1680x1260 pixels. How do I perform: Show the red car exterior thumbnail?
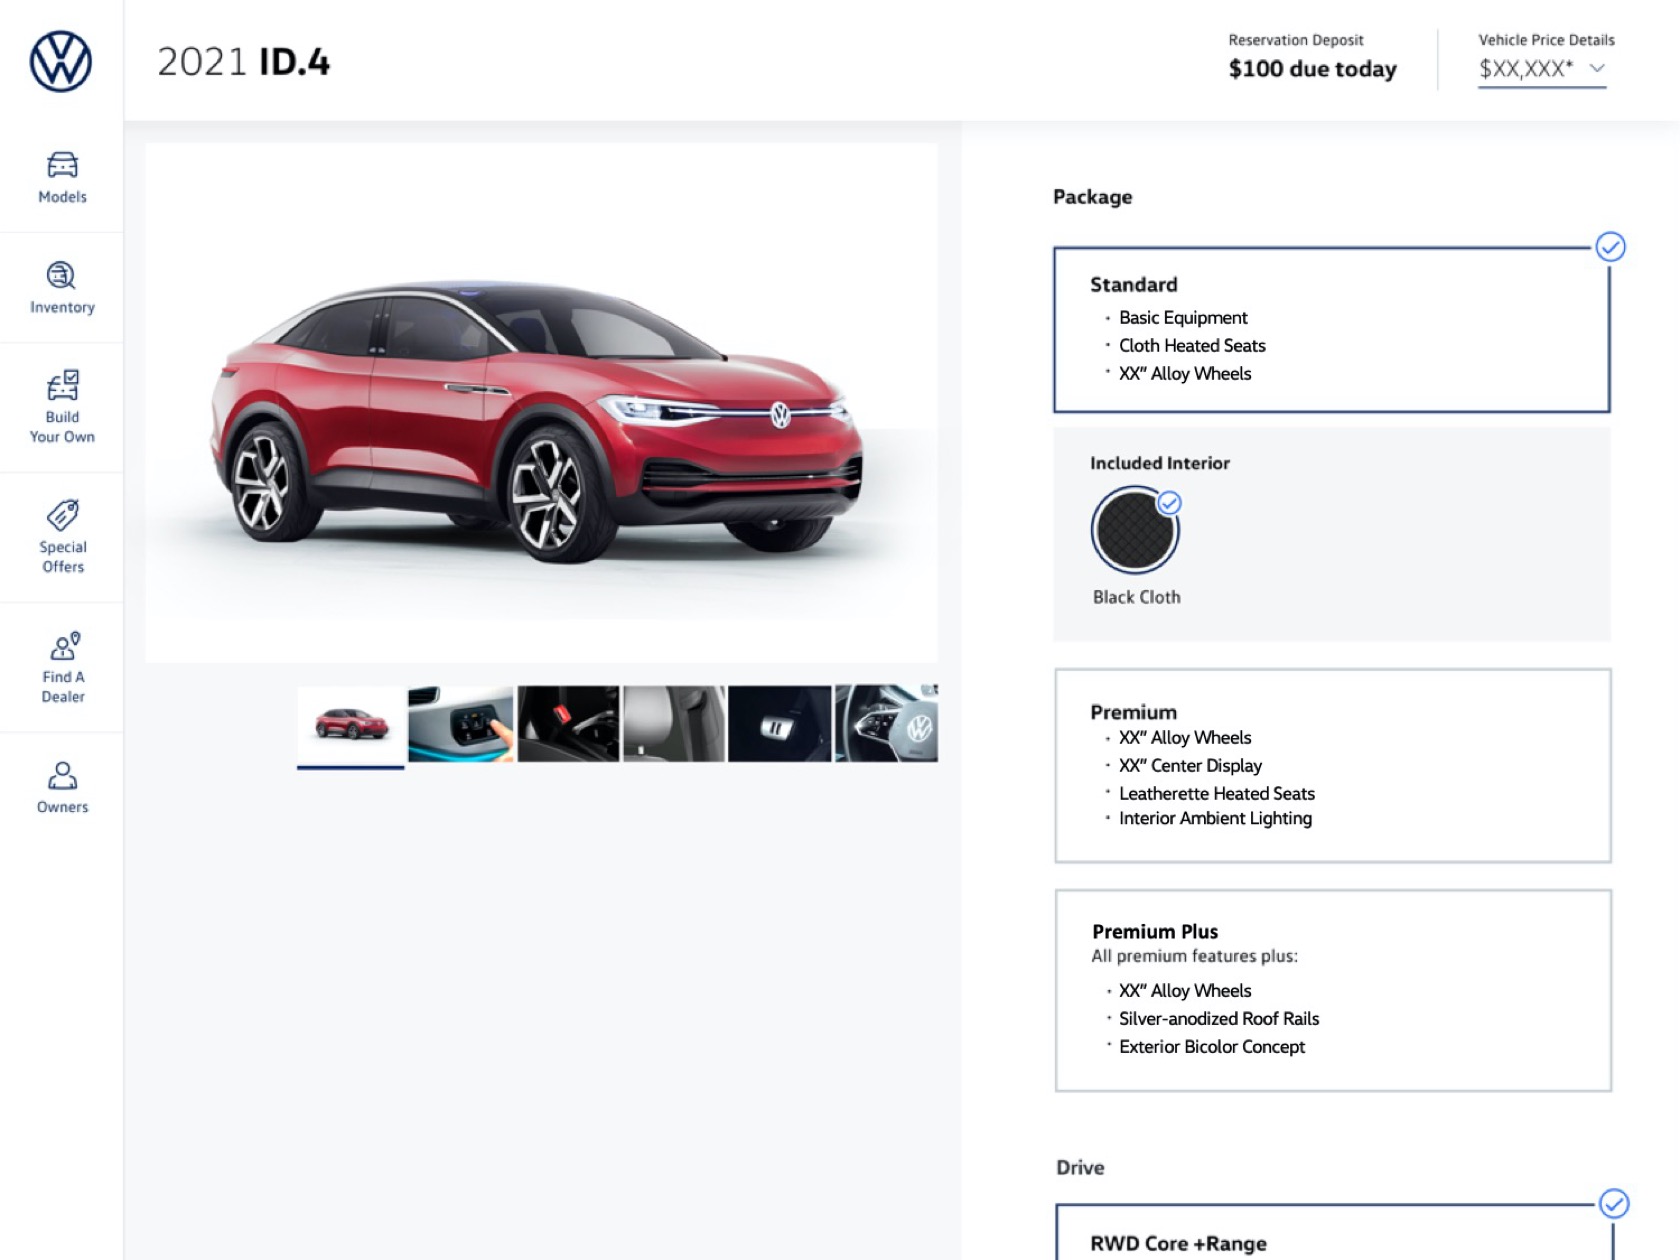pos(351,724)
